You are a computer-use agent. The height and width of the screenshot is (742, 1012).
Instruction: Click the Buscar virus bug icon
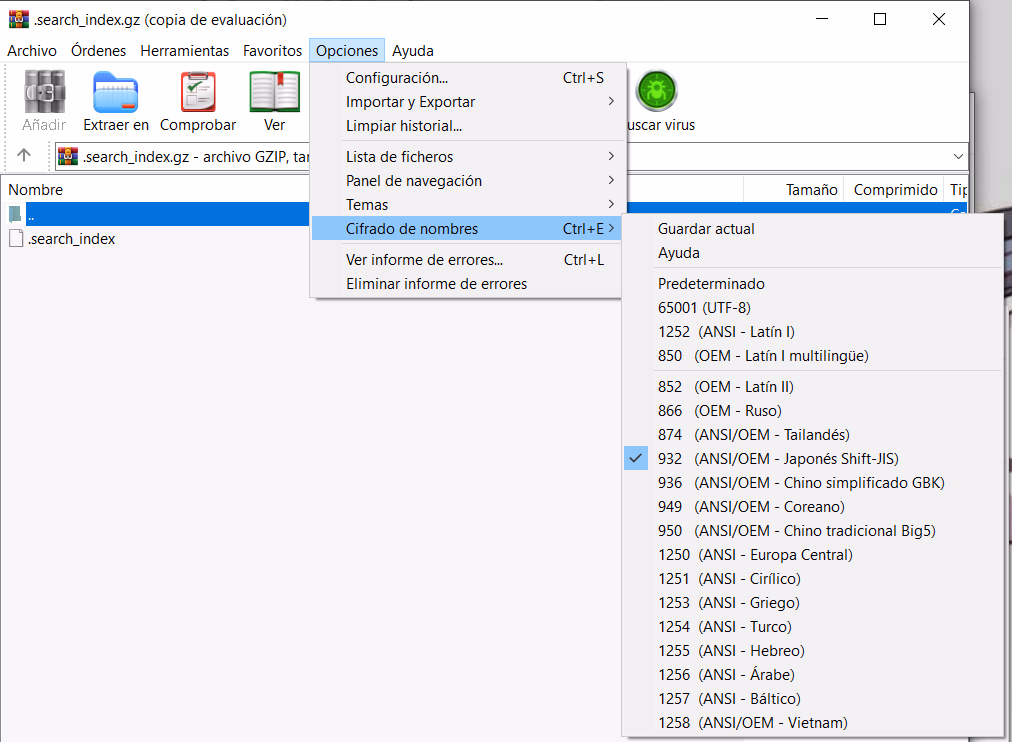[657, 92]
